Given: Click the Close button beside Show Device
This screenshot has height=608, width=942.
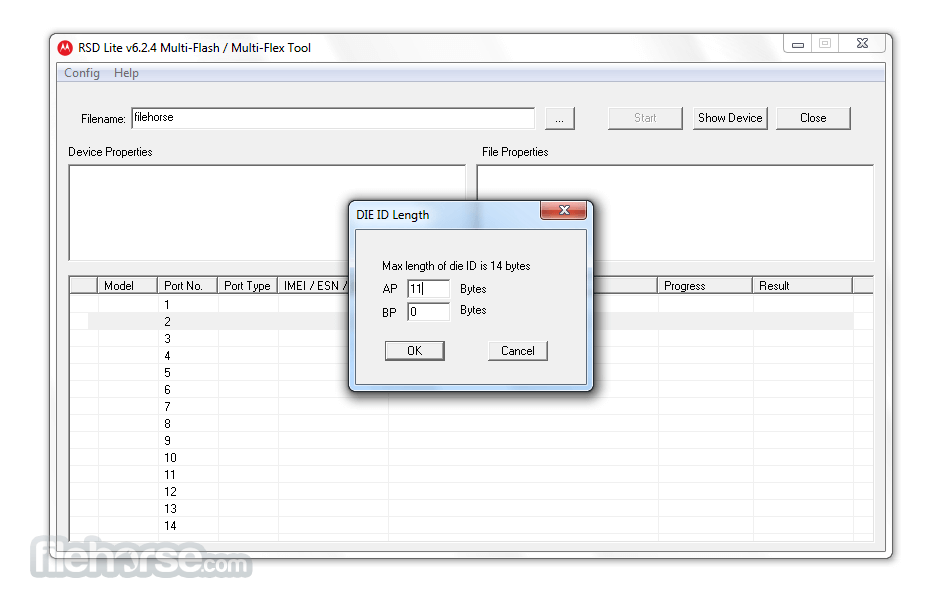Looking at the screenshot, I should pyautogui.click(x=813, y=118).
